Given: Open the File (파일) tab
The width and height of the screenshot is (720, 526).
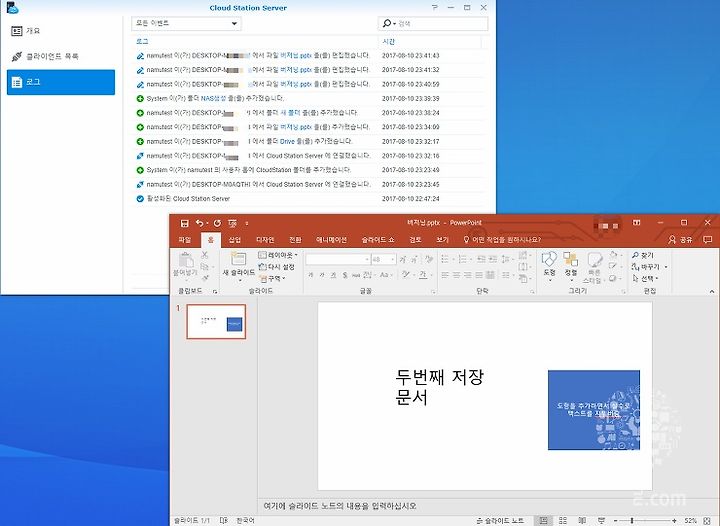Looking at the screenshot, I should point(185,240).
